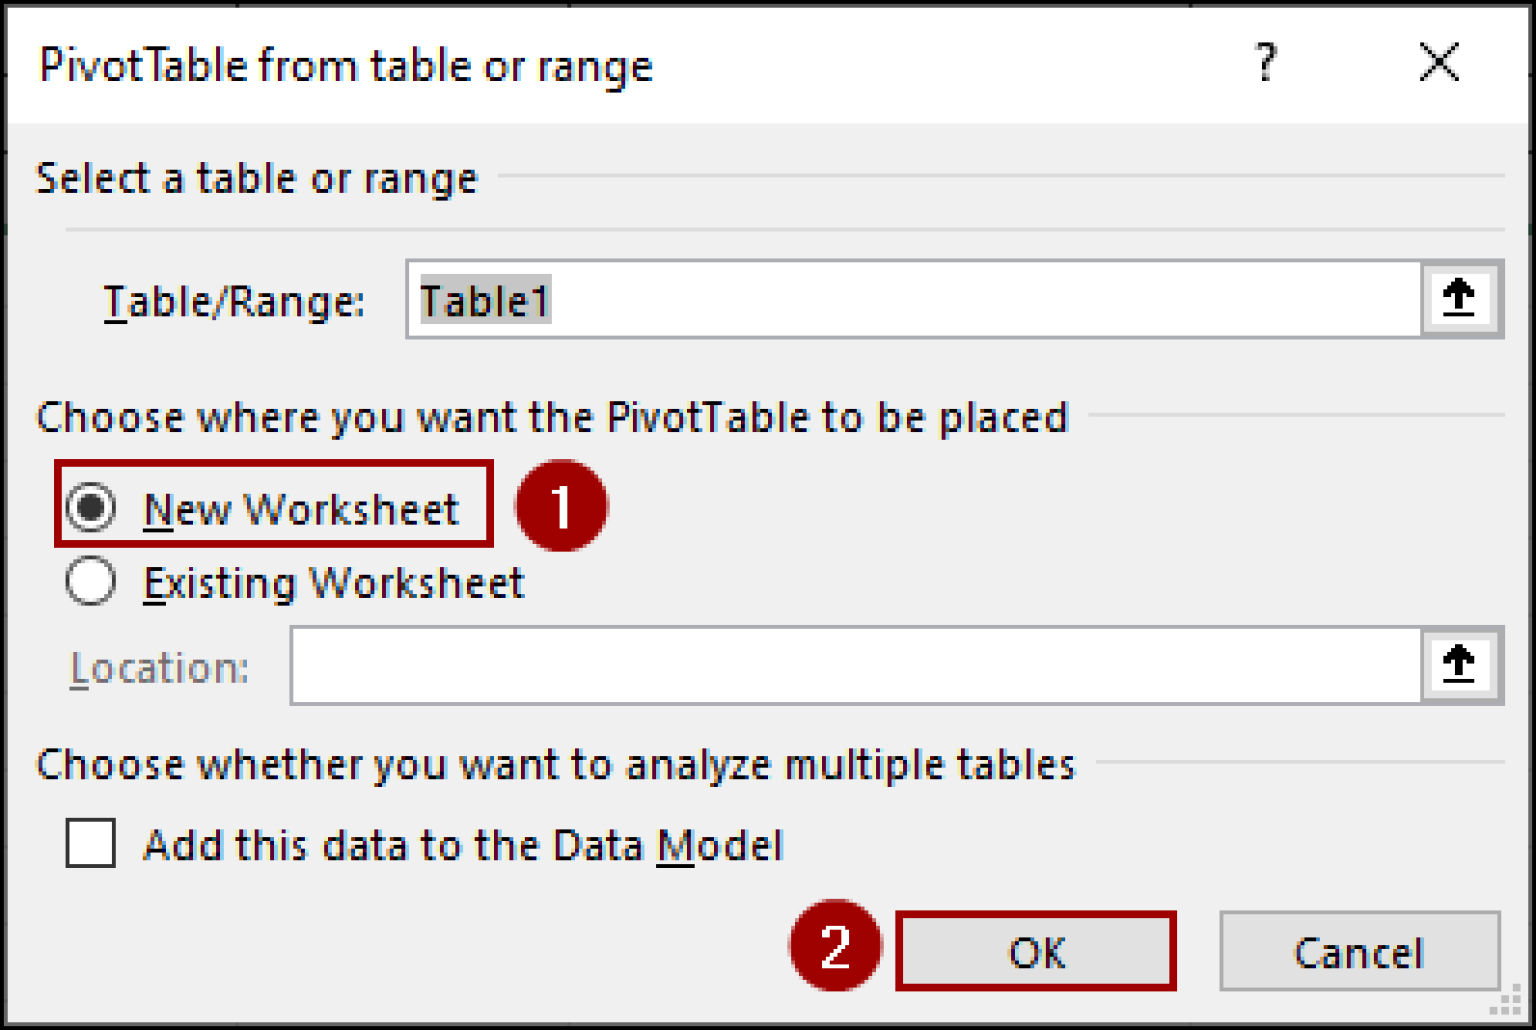This screenshot has width=1536, height=1030.
Task: Click the collapse dialog arrow beside Location
Action: pyautogui.click(x=1458, y=663)
